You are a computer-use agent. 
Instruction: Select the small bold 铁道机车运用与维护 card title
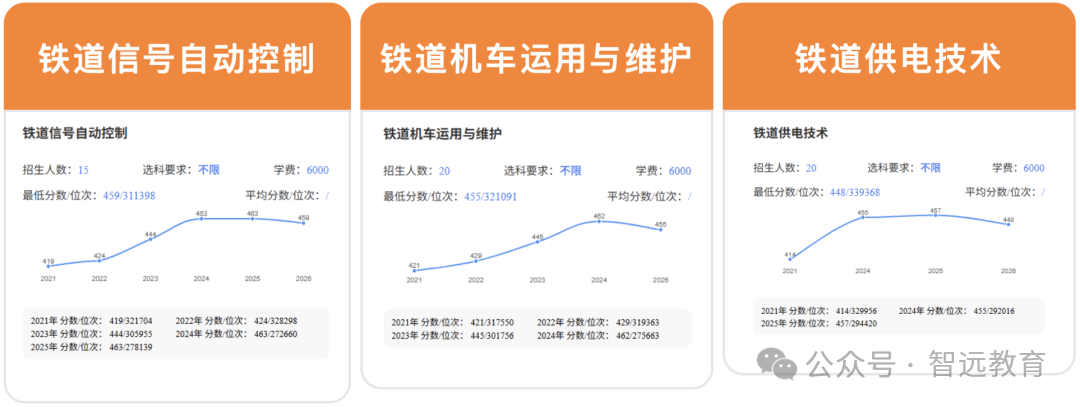442,134
